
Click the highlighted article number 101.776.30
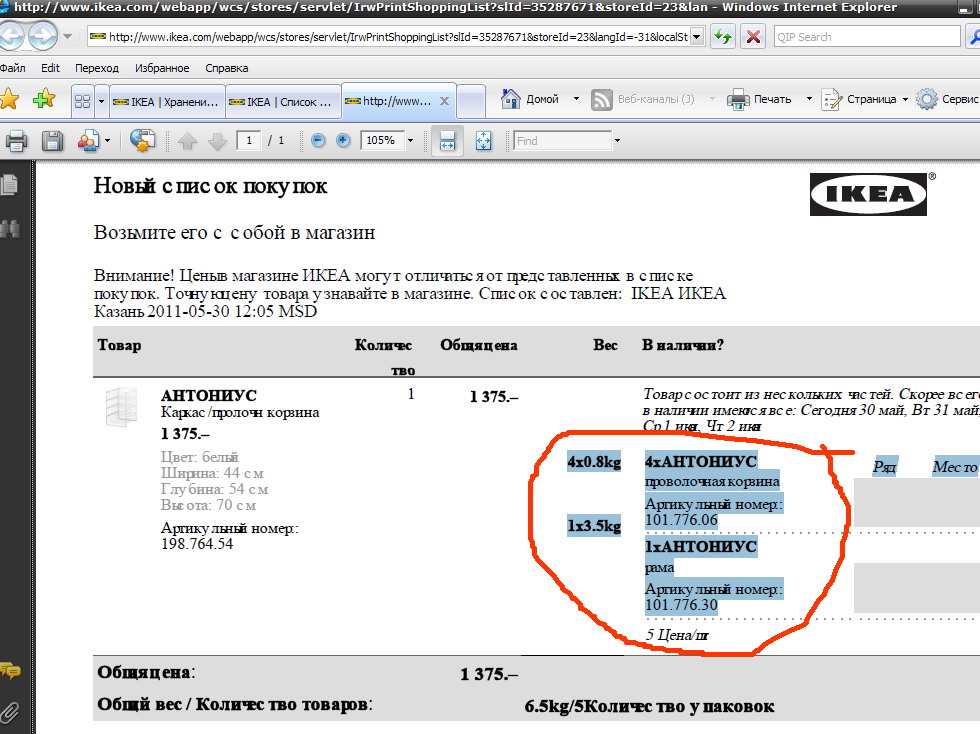click(681, 605)
